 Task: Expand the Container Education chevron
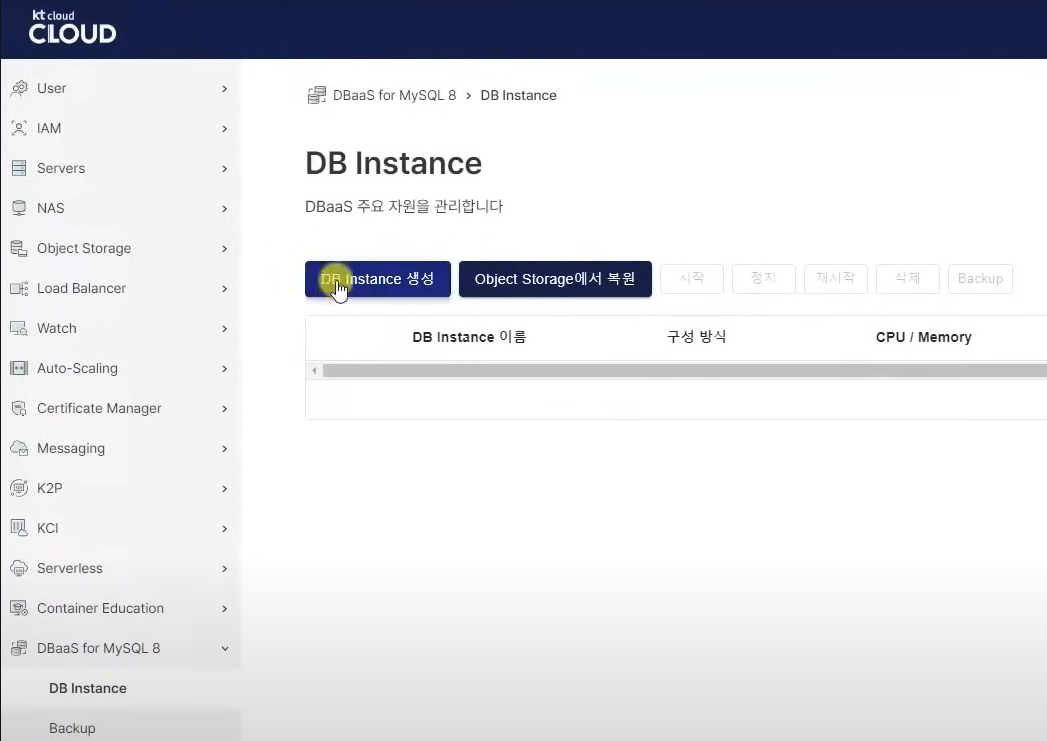click(224, 609)
